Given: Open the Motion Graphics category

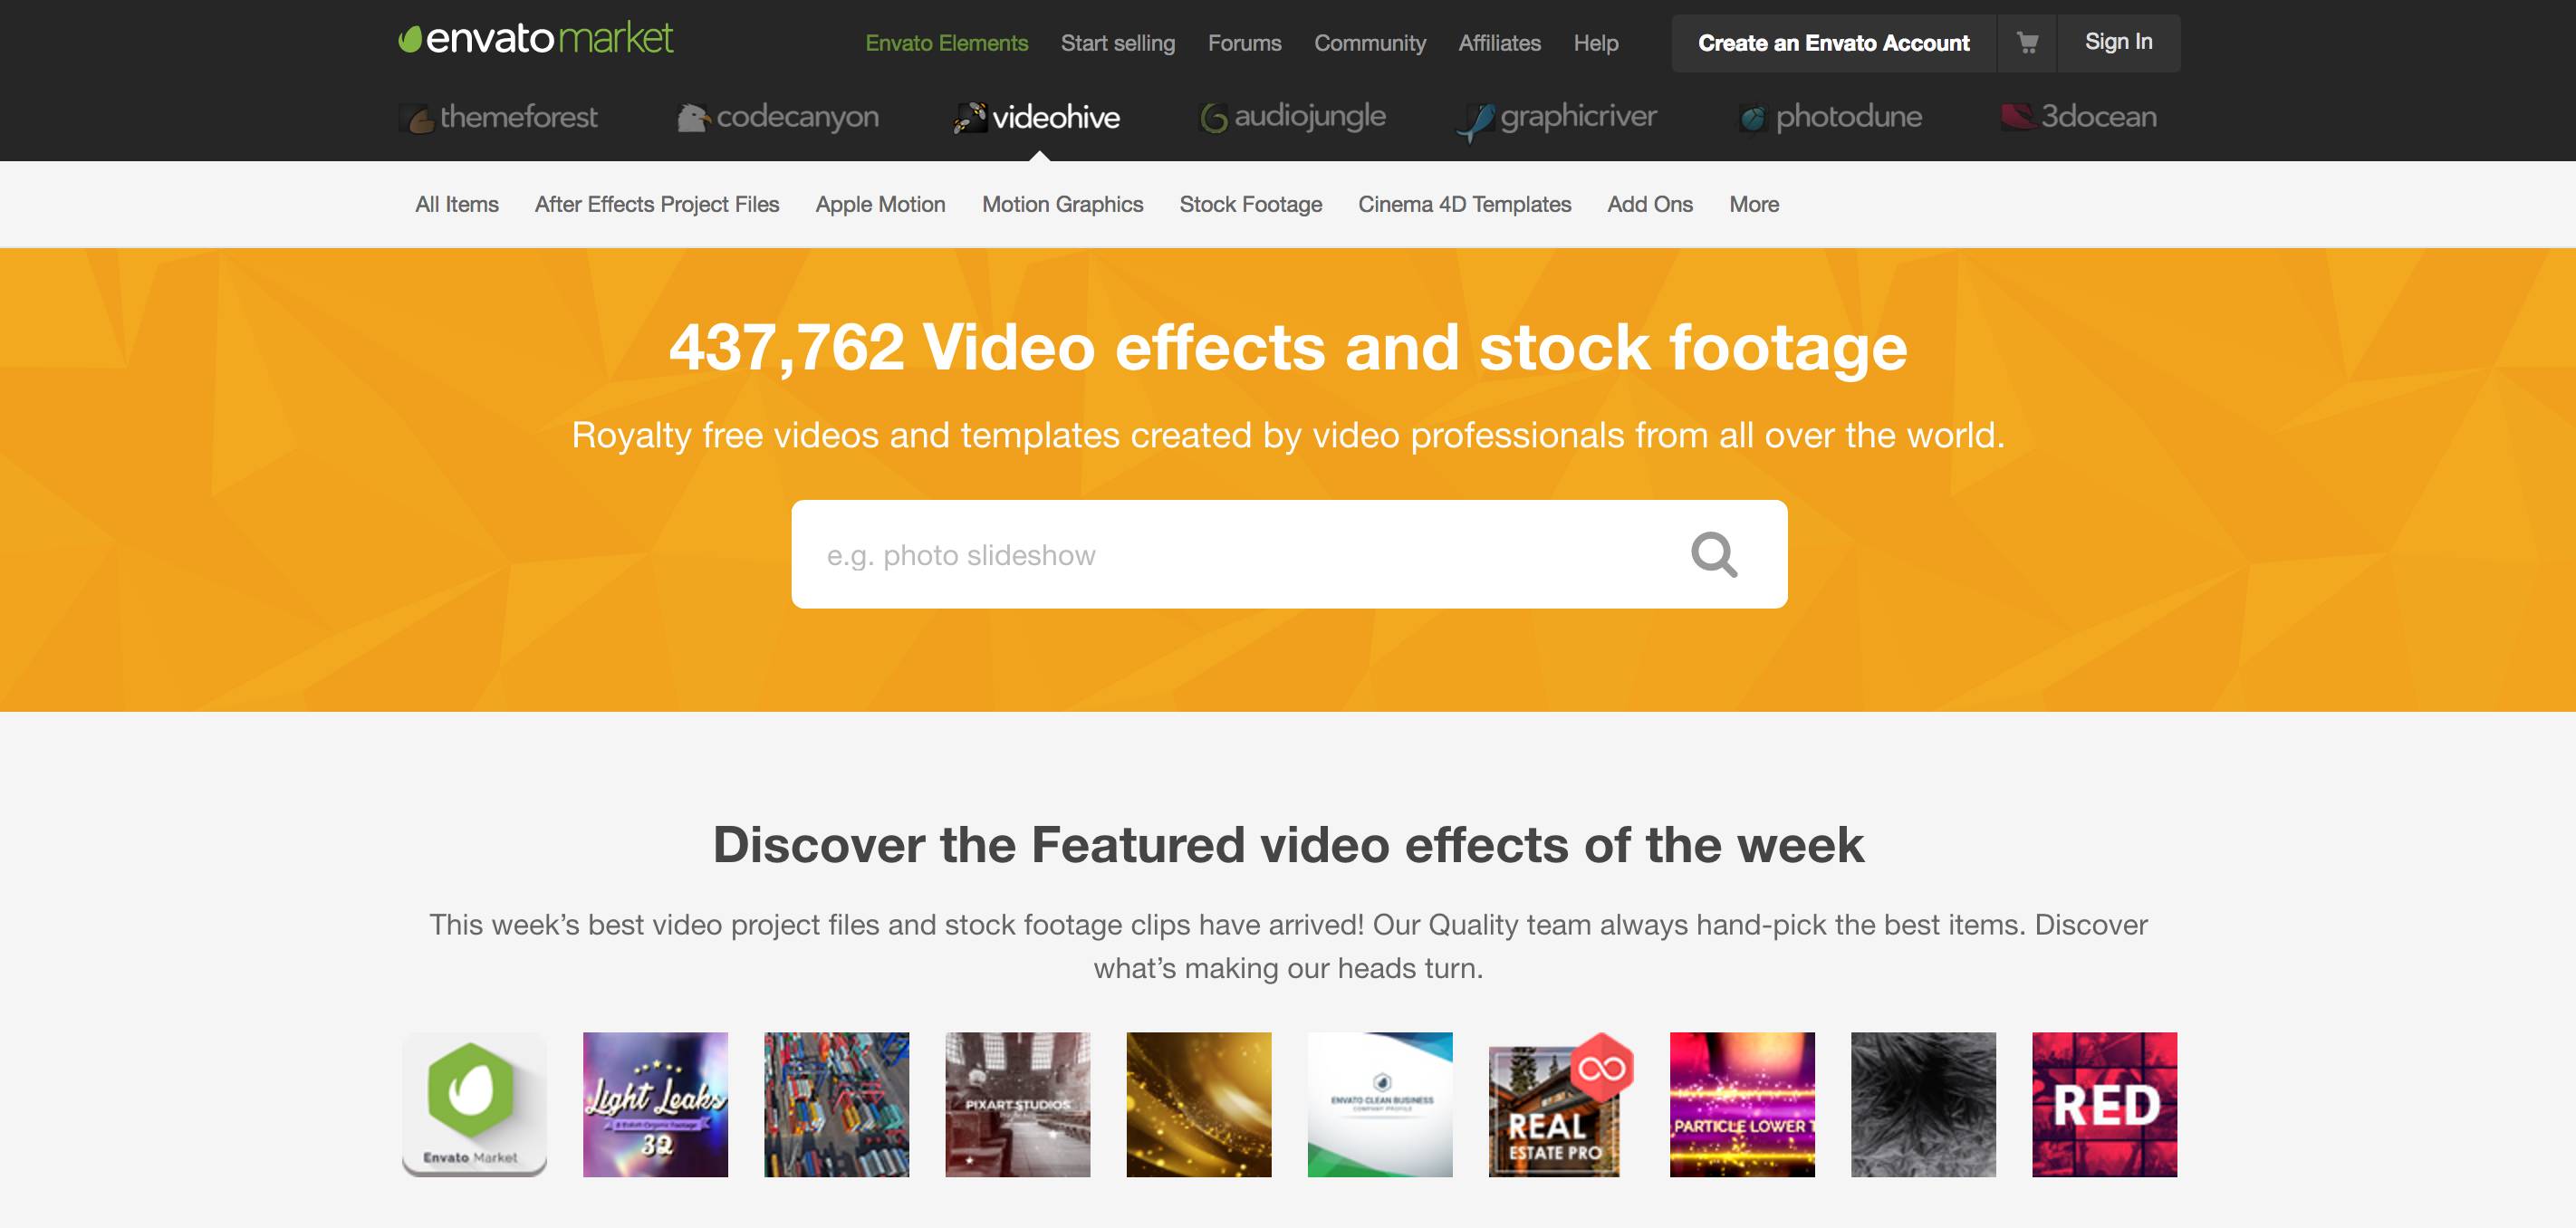Looking at the screenshot, I should click(1062, 204).
